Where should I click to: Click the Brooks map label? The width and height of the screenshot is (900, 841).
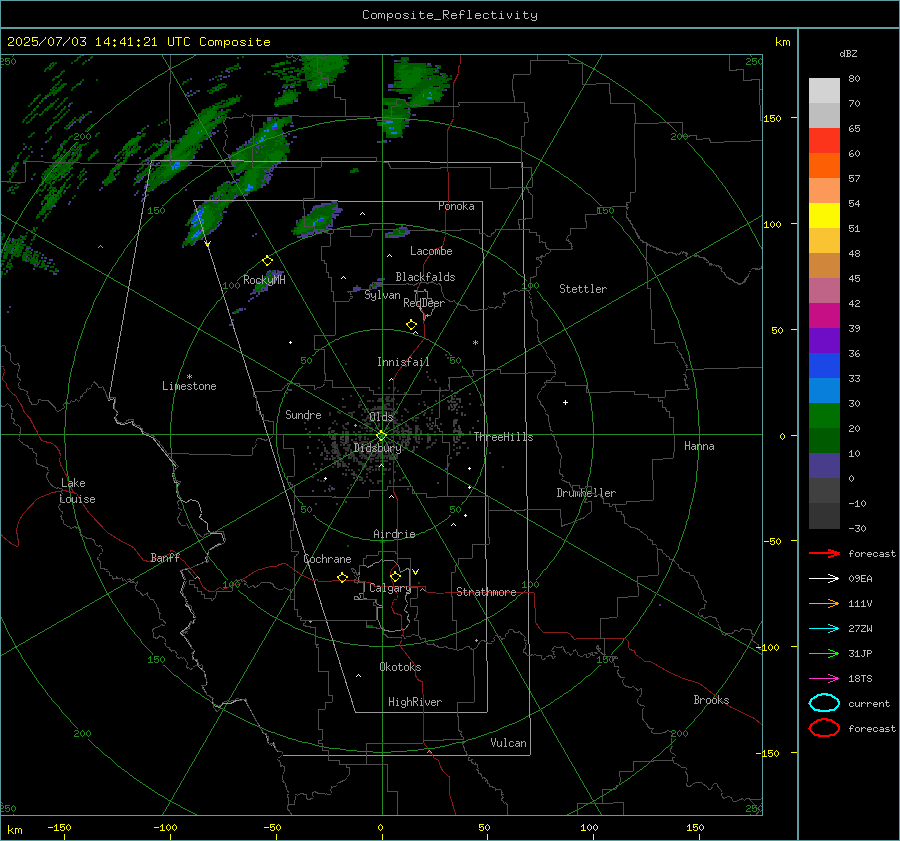711,700
